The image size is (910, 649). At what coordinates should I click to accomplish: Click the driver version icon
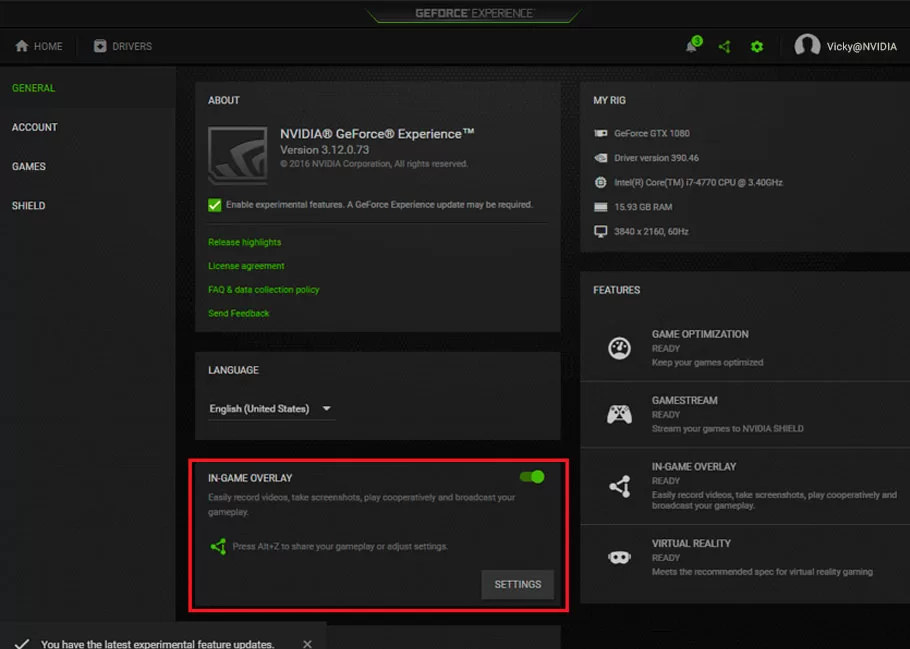tap(601, 158)
